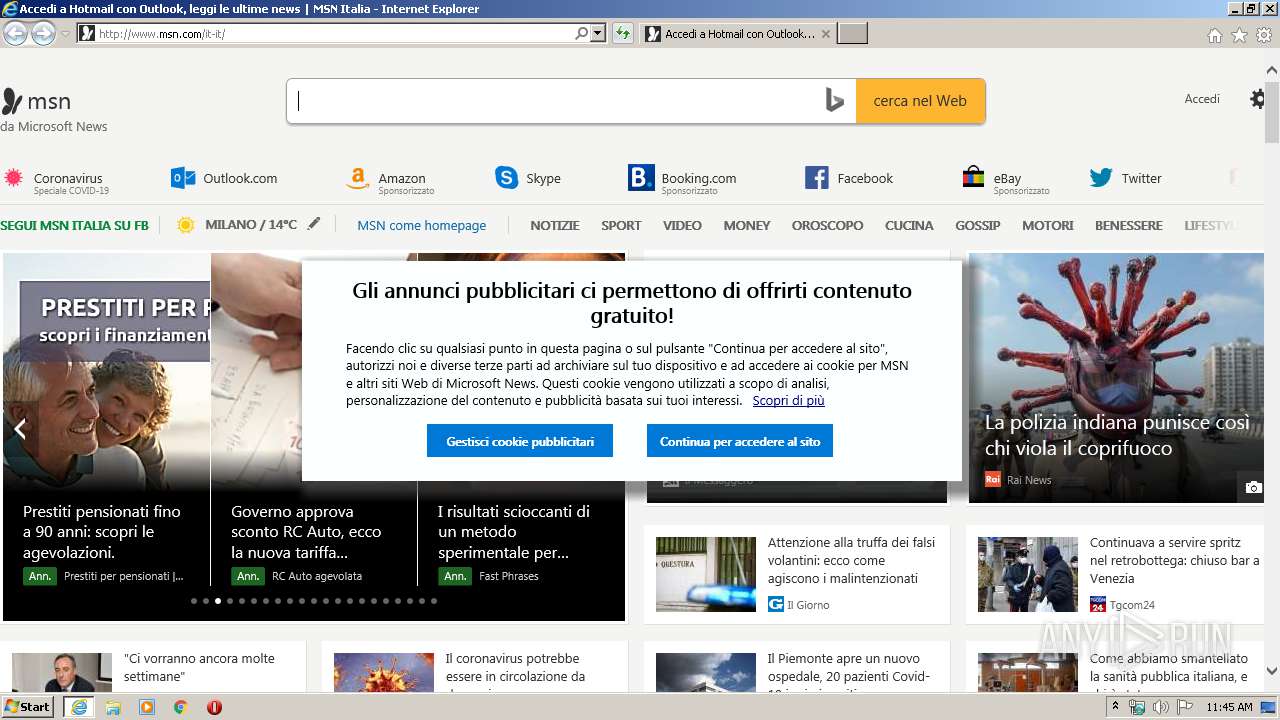Select SPORT in navigation bar
1280x720 pixels.
[x=621, y=225]
